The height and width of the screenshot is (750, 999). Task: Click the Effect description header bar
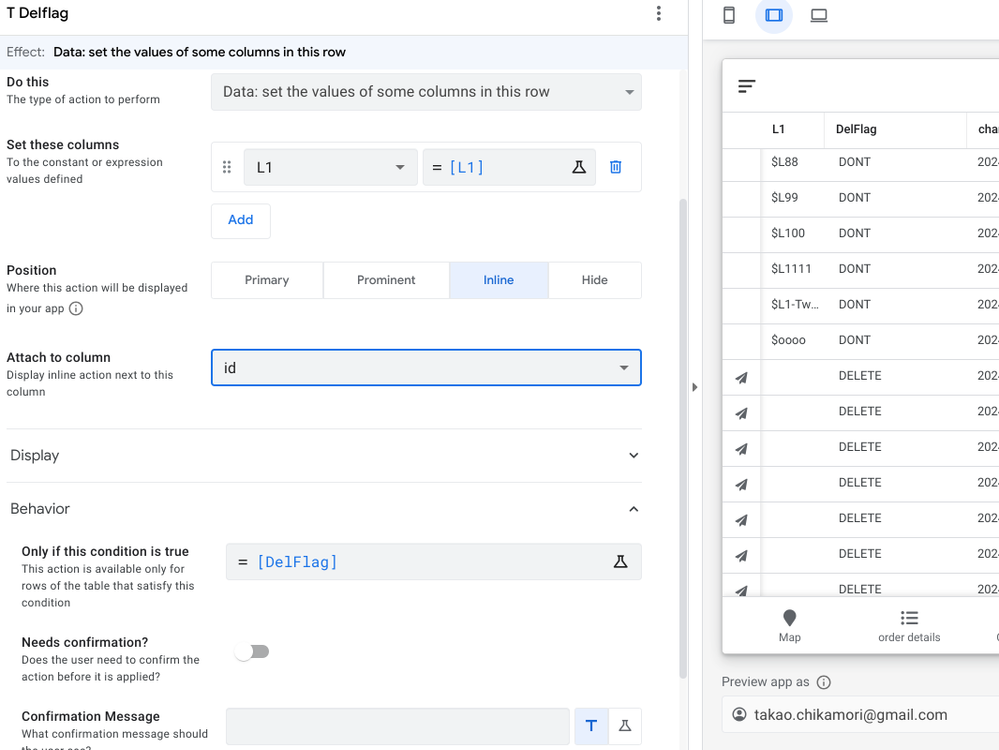tap(344, 52)
